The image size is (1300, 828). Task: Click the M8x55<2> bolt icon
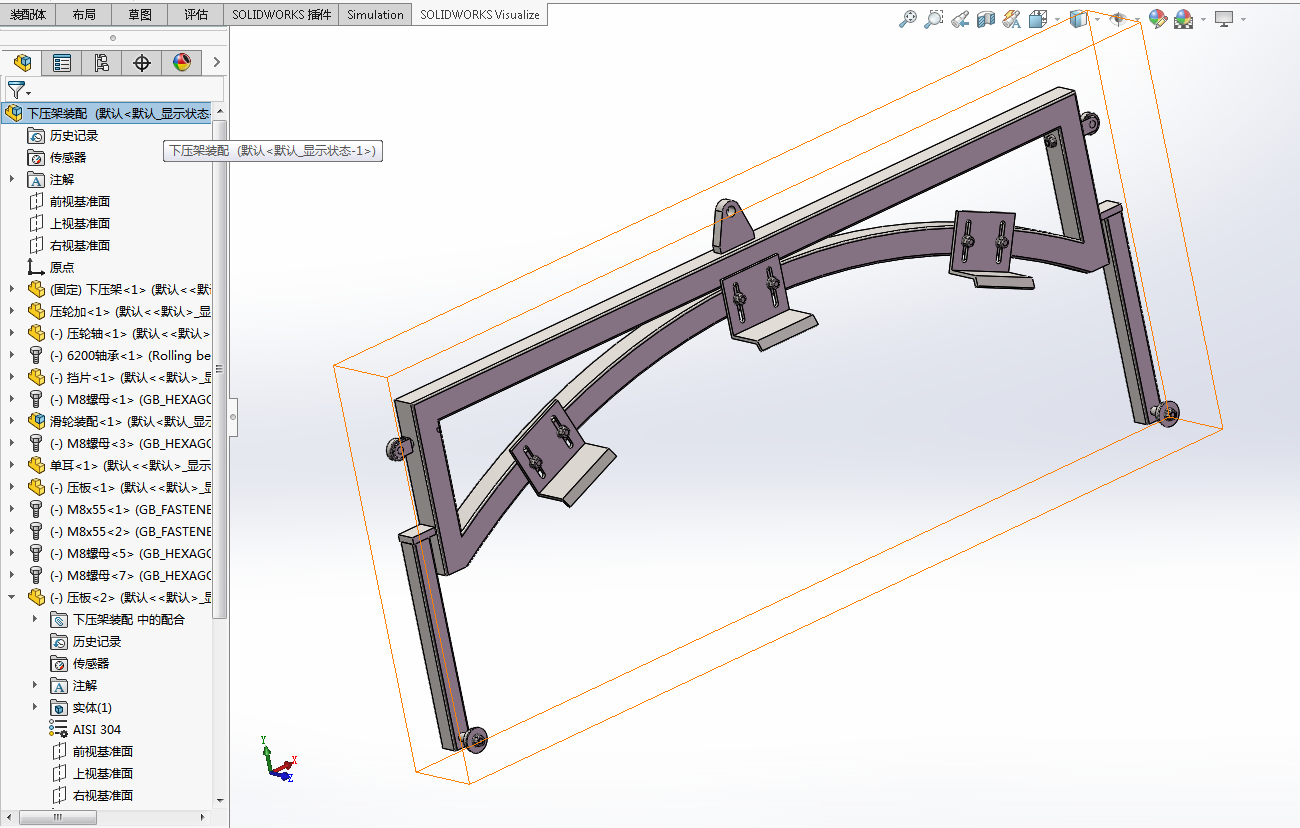click(36, 531)
